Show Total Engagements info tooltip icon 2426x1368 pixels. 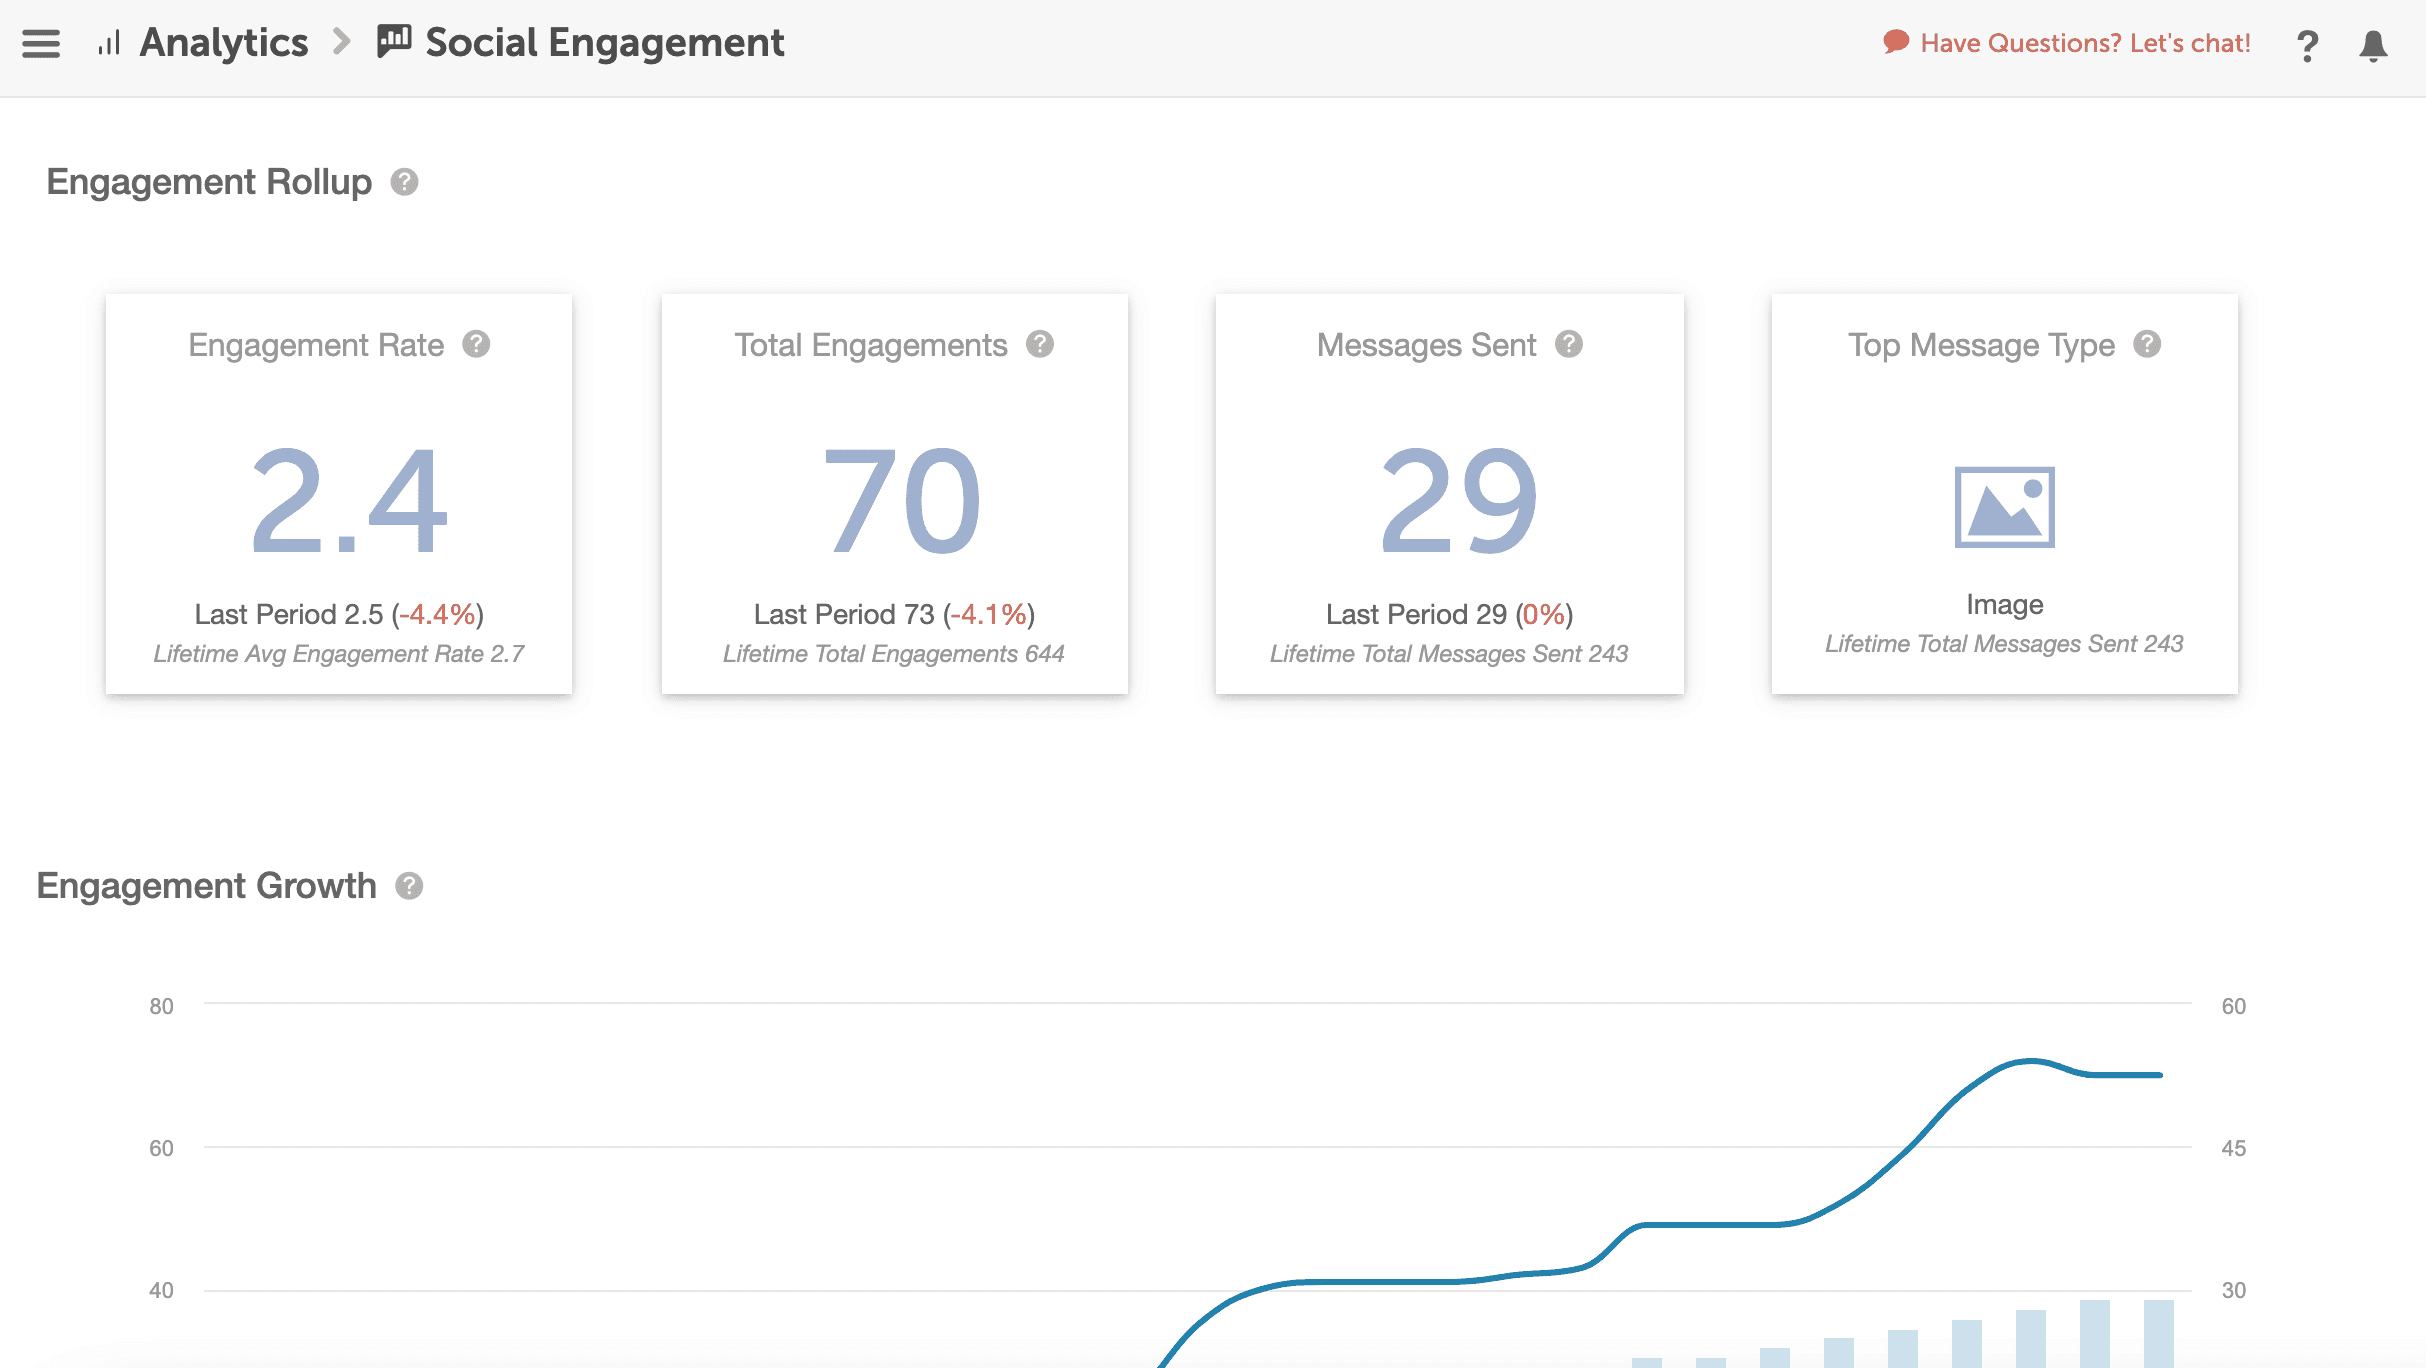[x=1040, y=344]
